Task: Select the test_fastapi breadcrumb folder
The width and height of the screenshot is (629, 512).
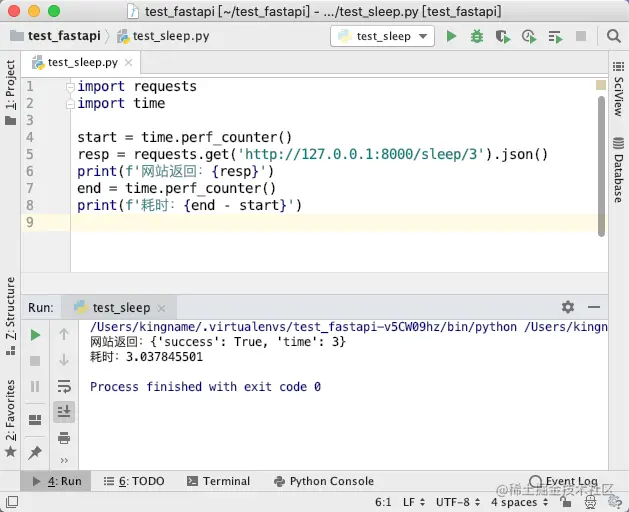Action: click(55, 36)
